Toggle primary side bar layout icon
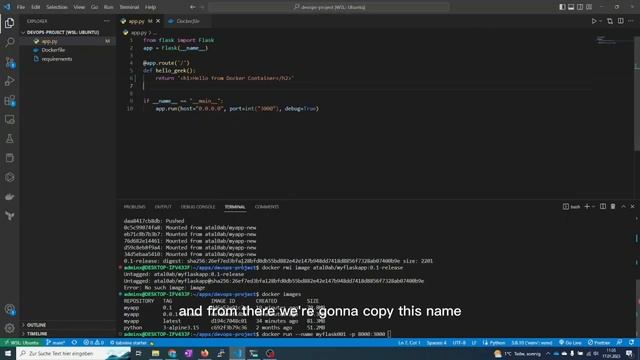The image size is (640, 360). point(562,7)
